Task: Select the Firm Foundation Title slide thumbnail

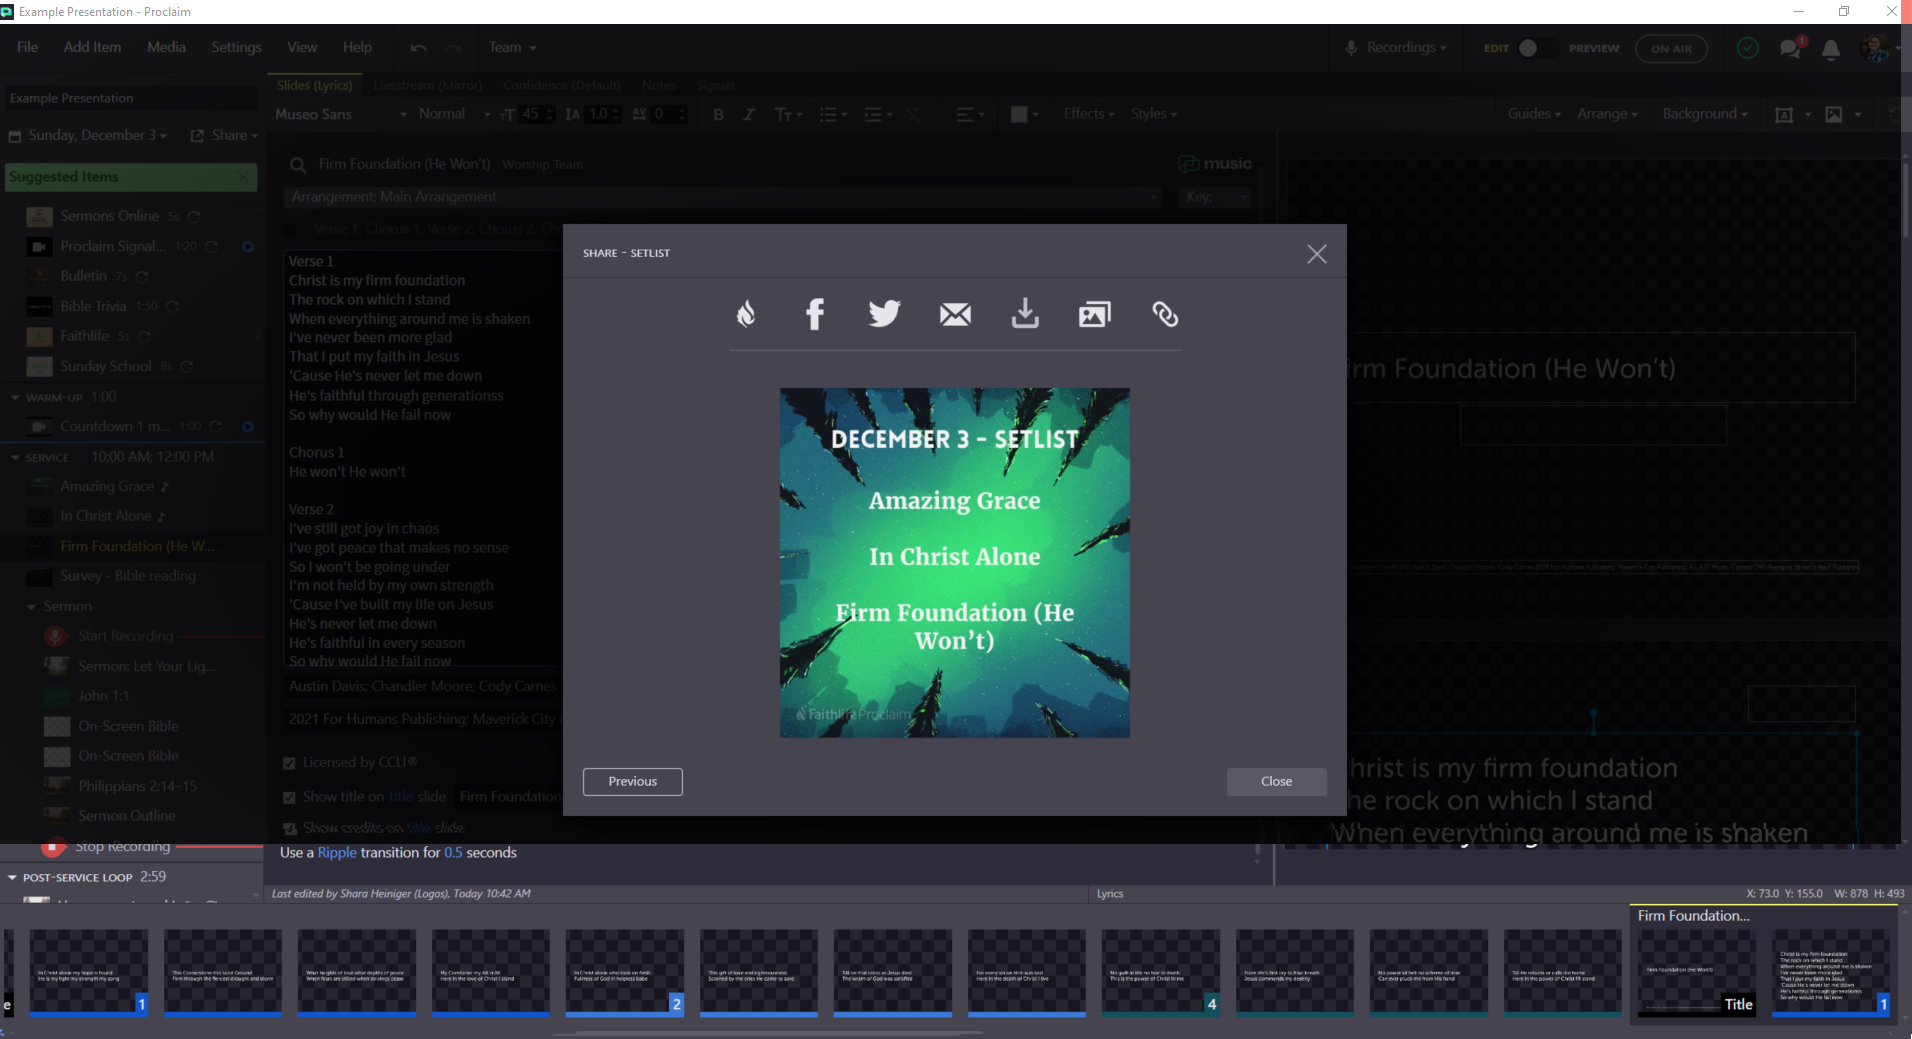Action: click(1696, 971)
